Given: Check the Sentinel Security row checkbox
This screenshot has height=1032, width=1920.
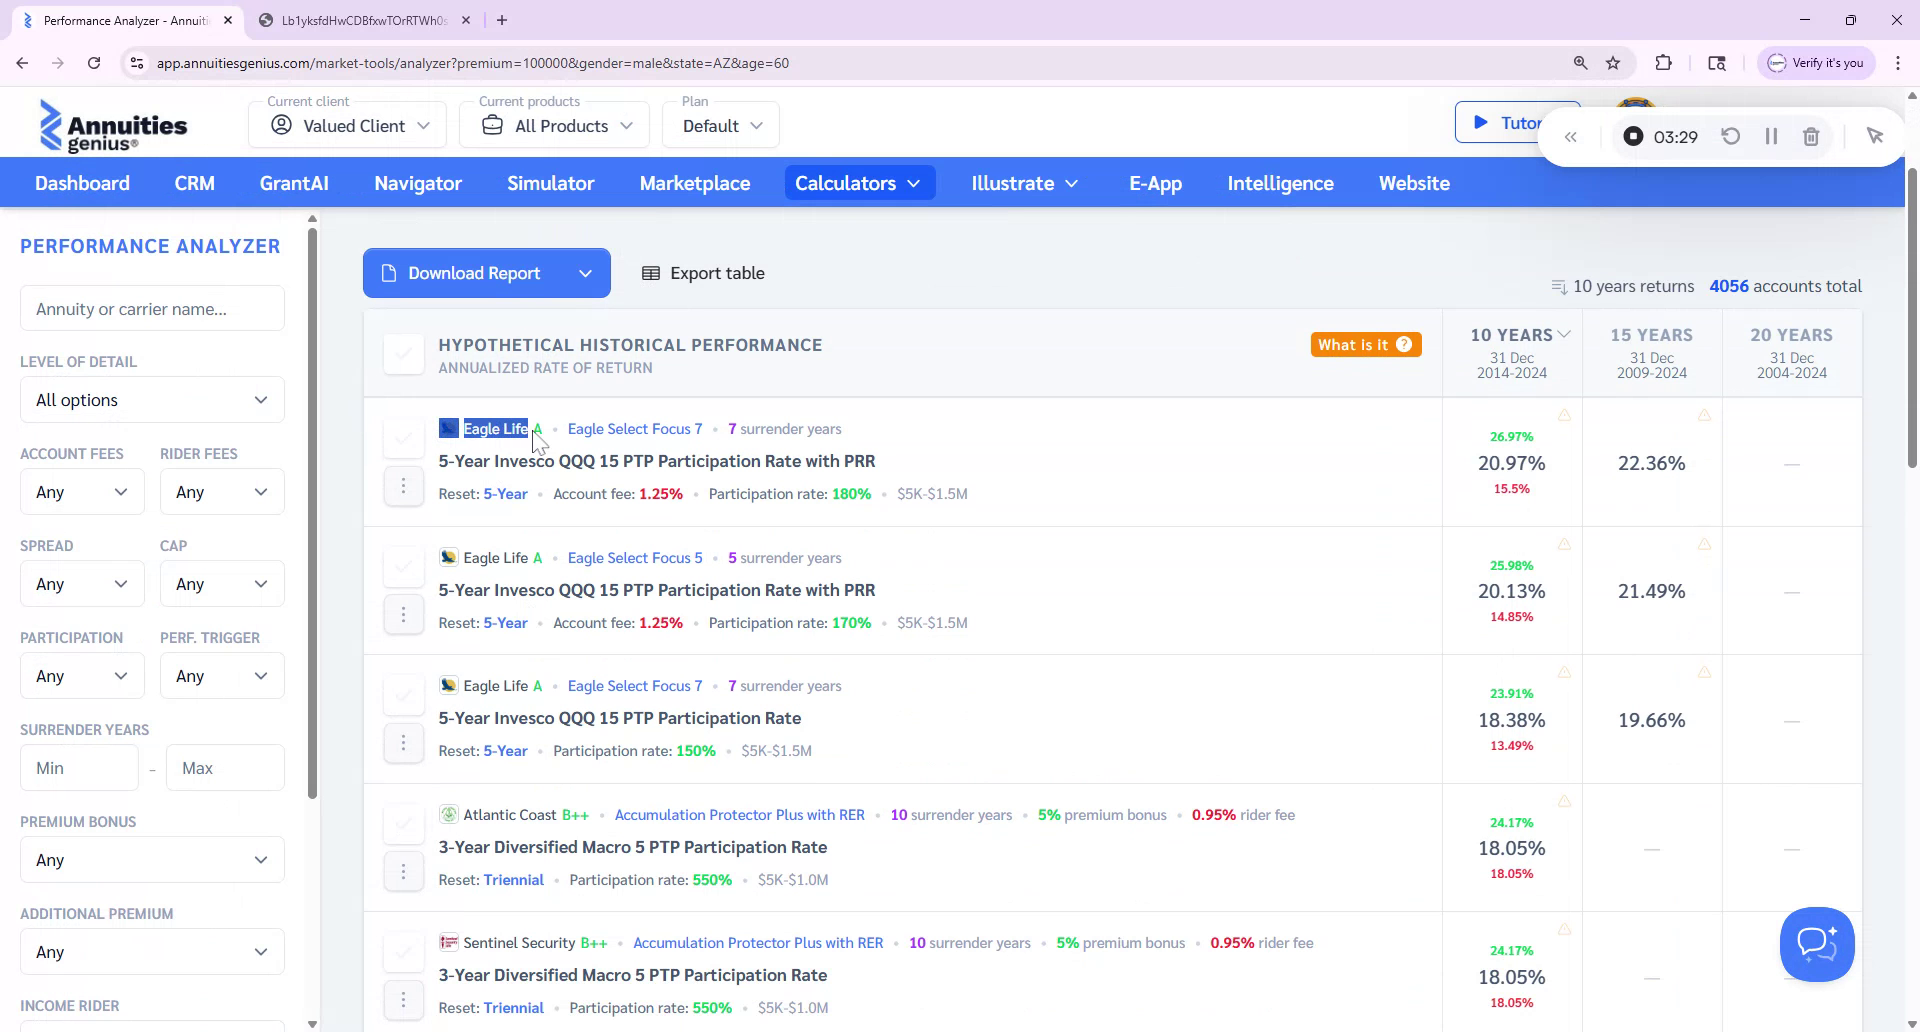Looking at the screenshot, I should (403, 950).
